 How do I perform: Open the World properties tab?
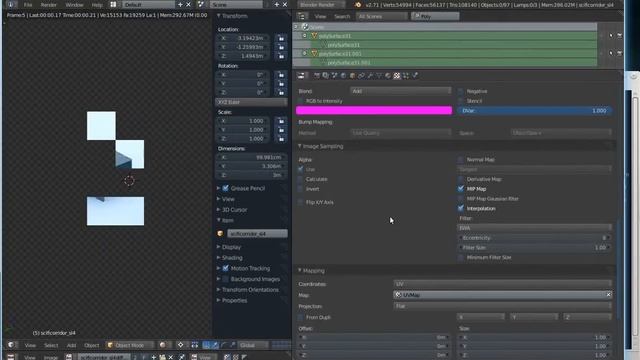343,76
